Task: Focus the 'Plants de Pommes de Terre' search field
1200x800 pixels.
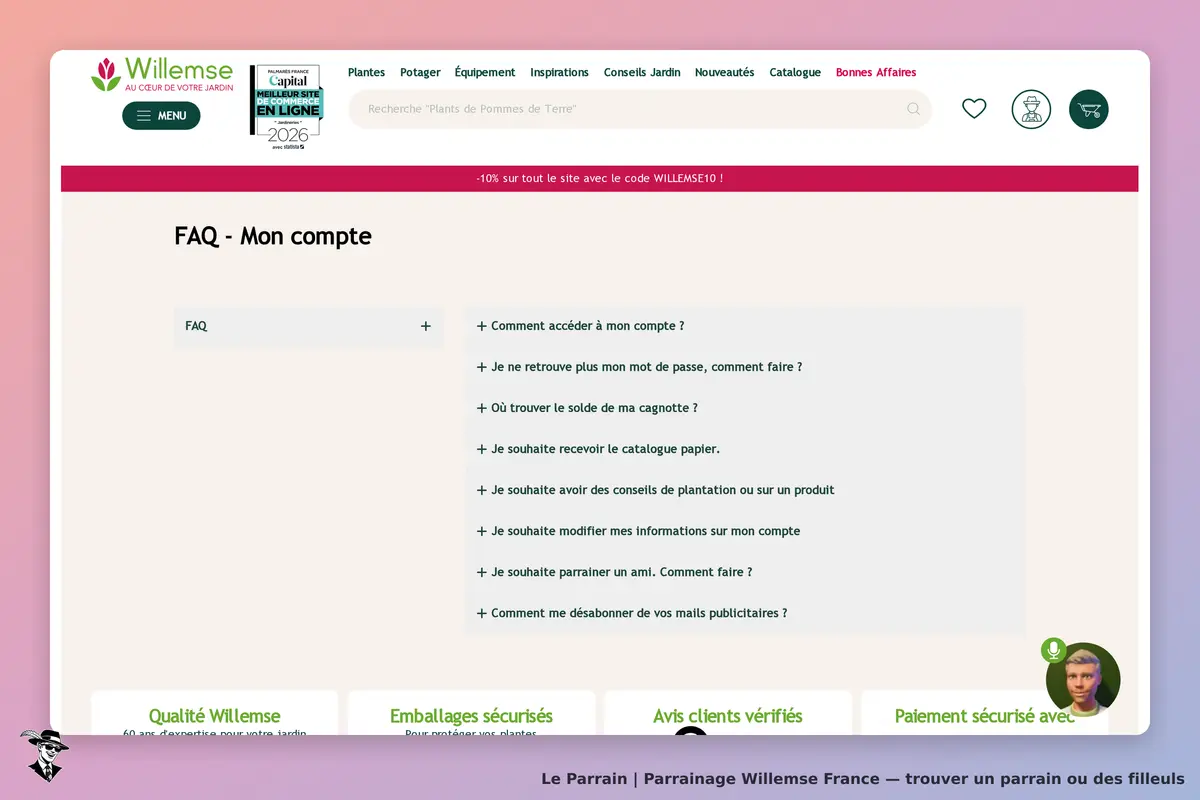Action: [x=640, y=109]
